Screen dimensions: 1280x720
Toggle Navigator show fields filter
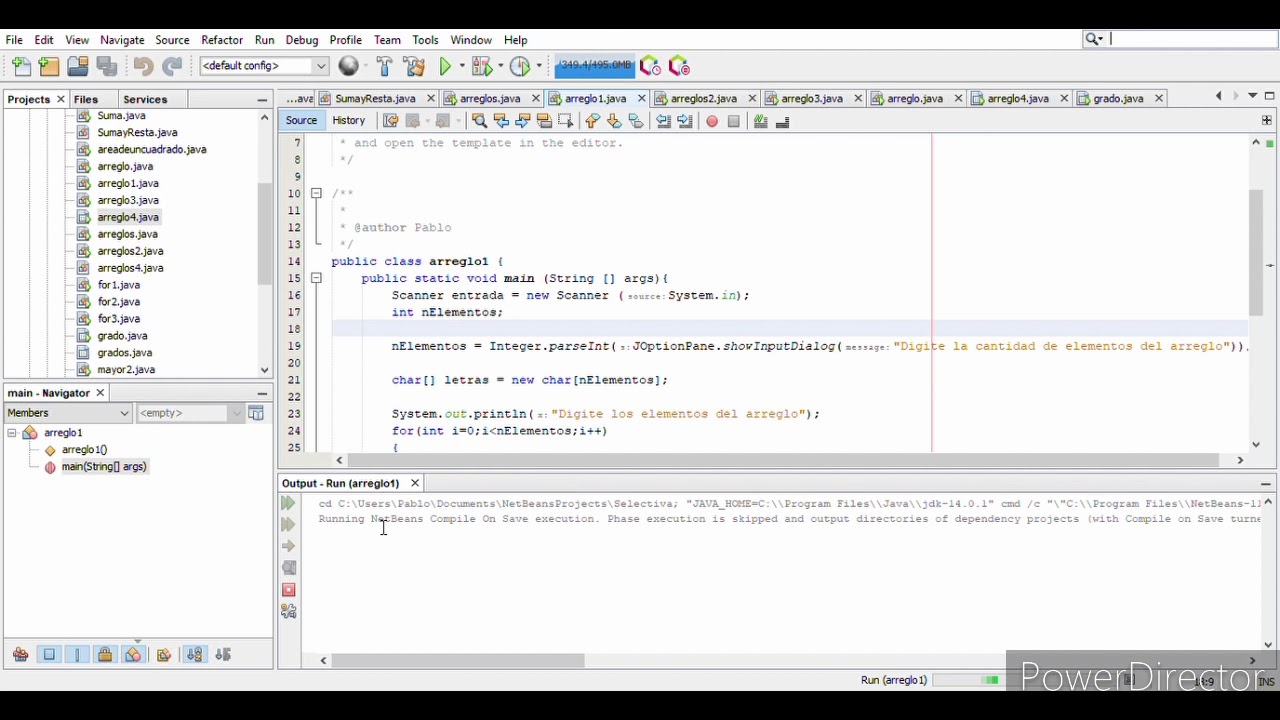point(49,655)
